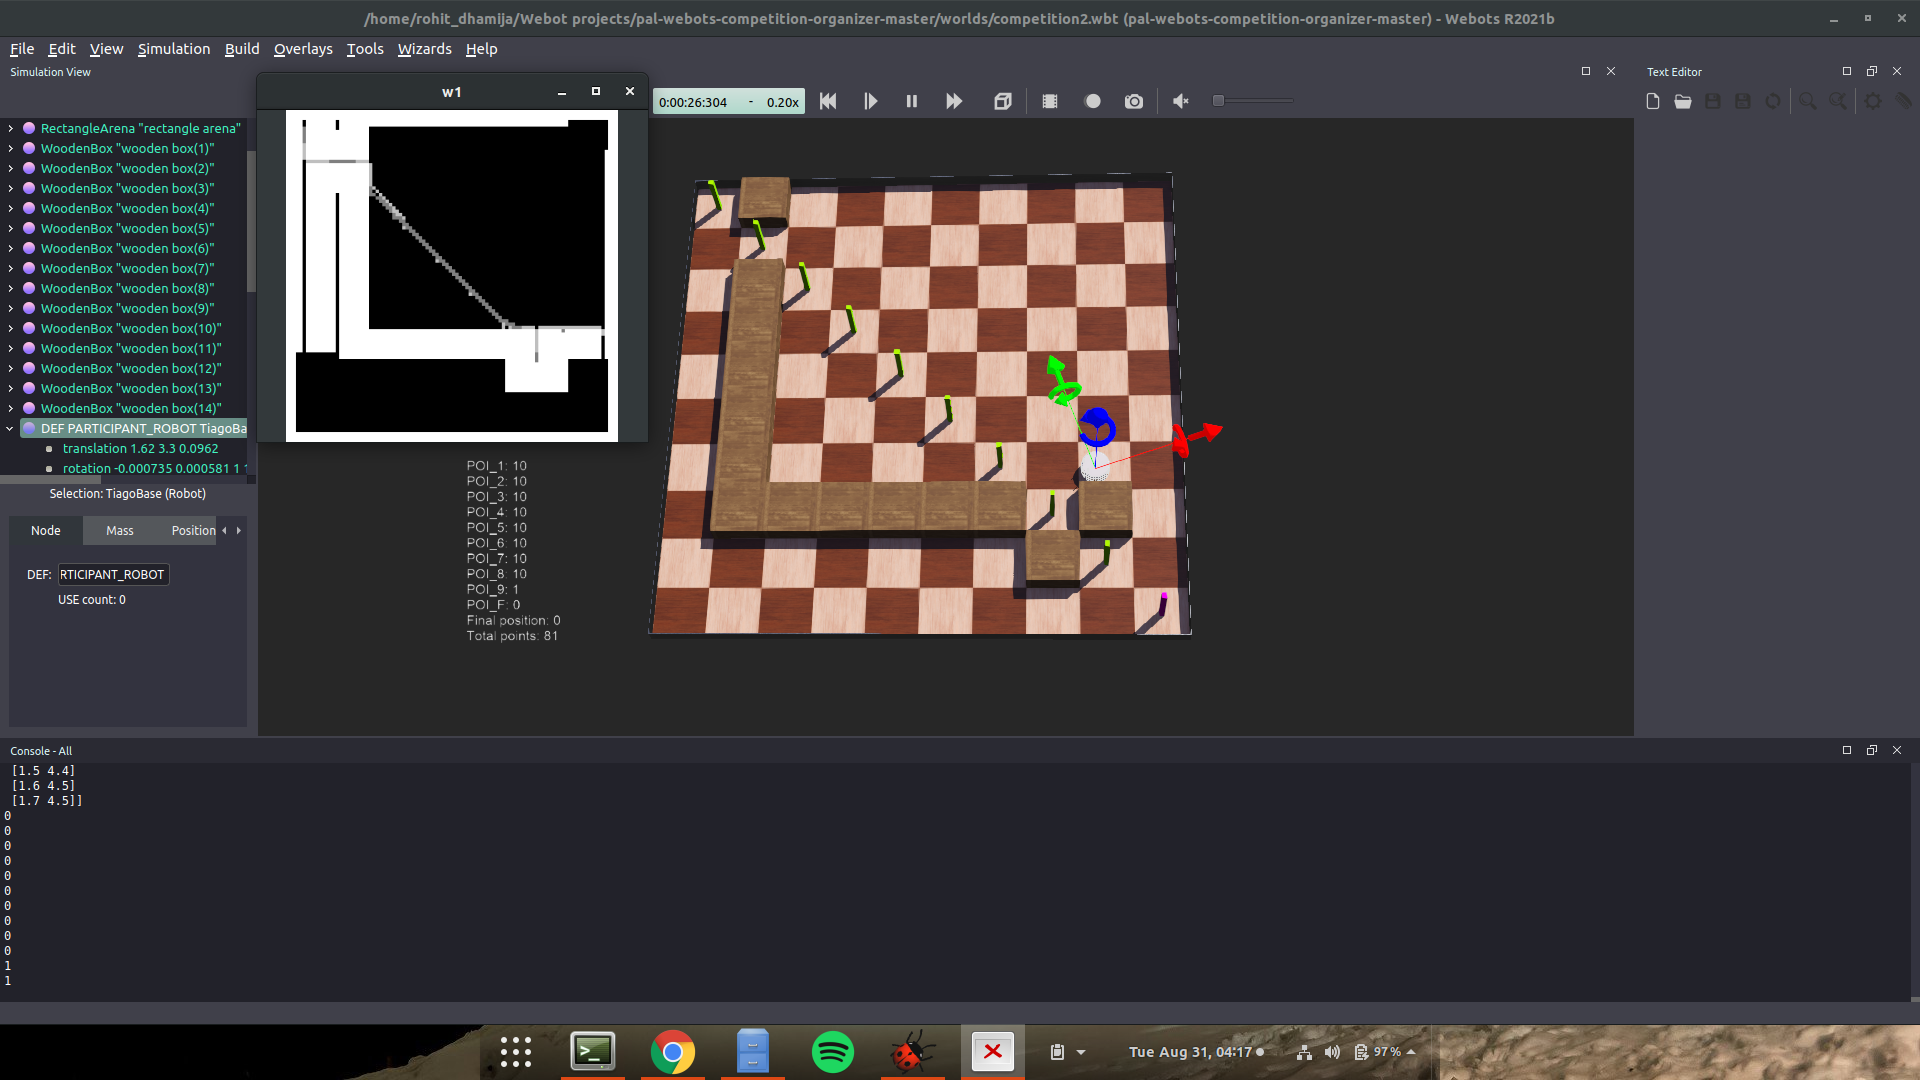The width and height of the screenshot is (1920, 1080).
Task: Run the simulation in fast mode
Action: click(954, 101)
